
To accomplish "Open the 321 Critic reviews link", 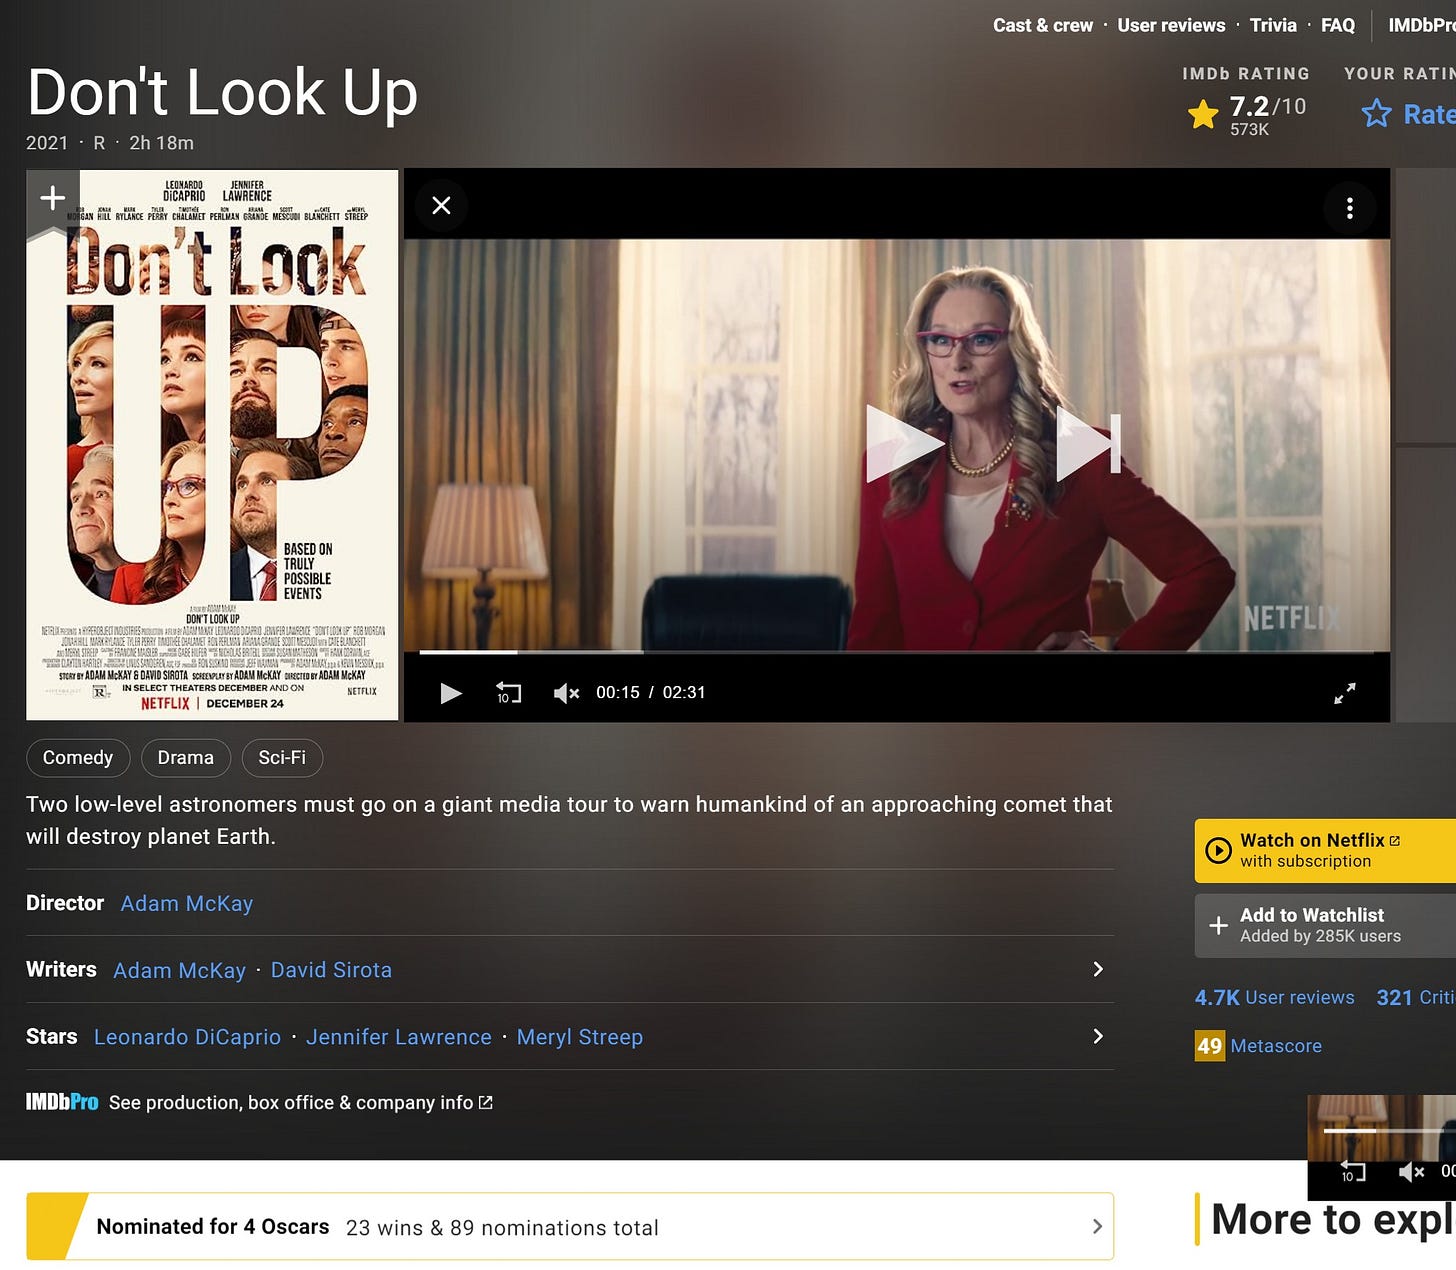I will [x=1415, y=997].
